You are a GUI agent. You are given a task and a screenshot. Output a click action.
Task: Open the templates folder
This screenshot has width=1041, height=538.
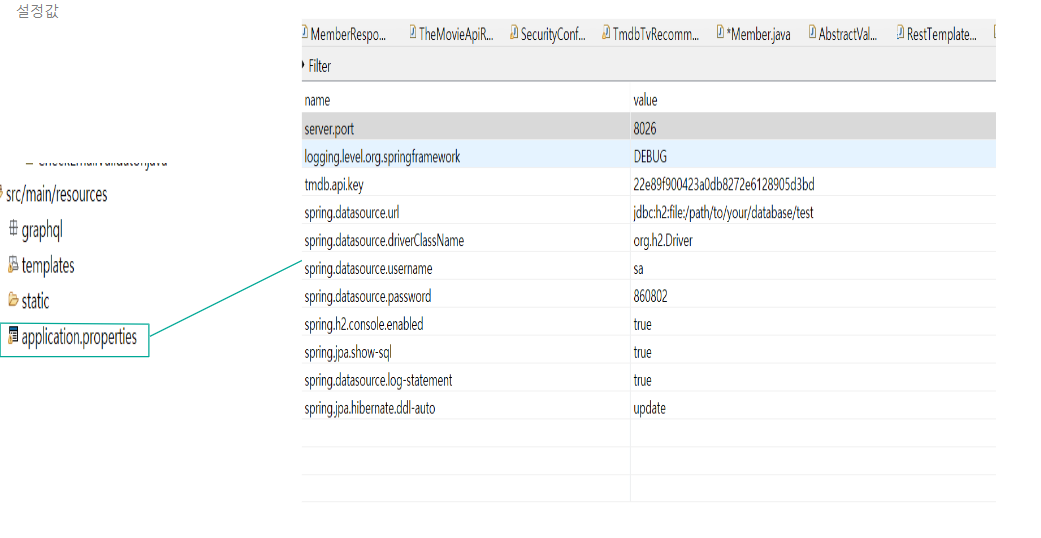(48, 266)
